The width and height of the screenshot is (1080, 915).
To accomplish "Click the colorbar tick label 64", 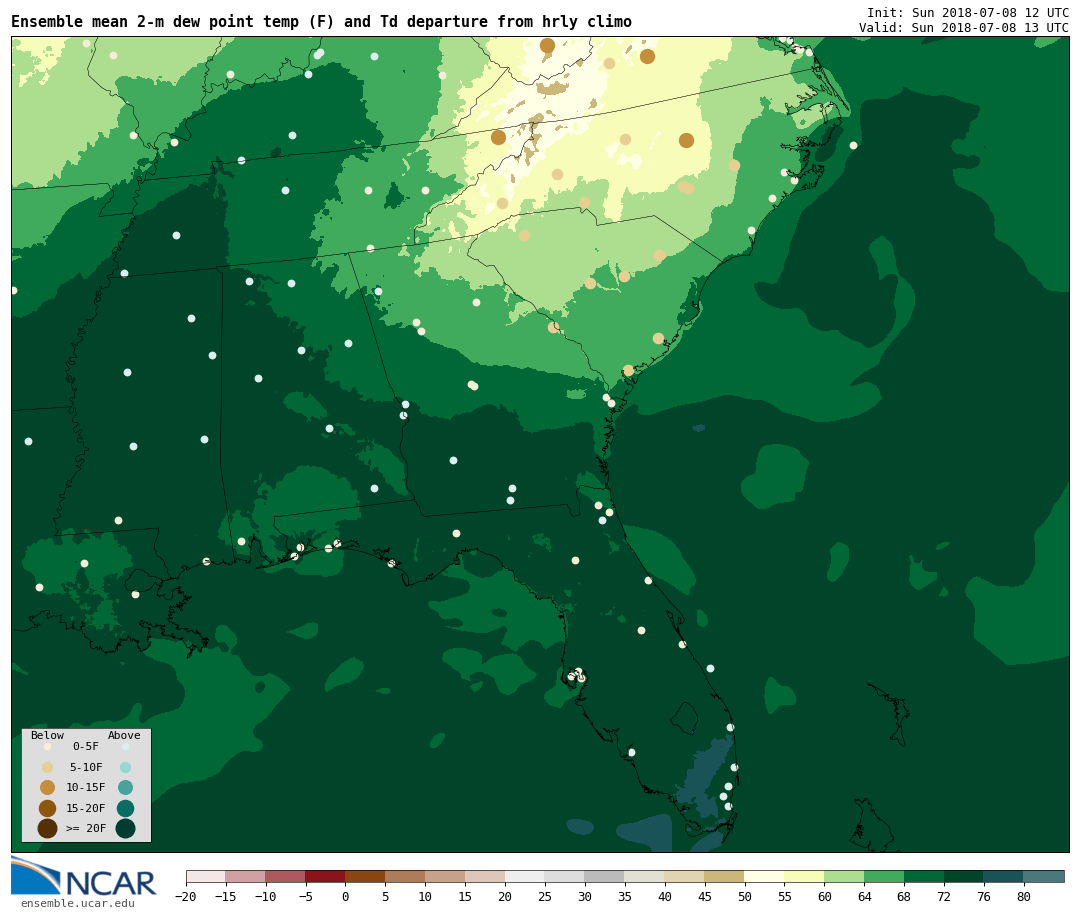I will [865, 896].
